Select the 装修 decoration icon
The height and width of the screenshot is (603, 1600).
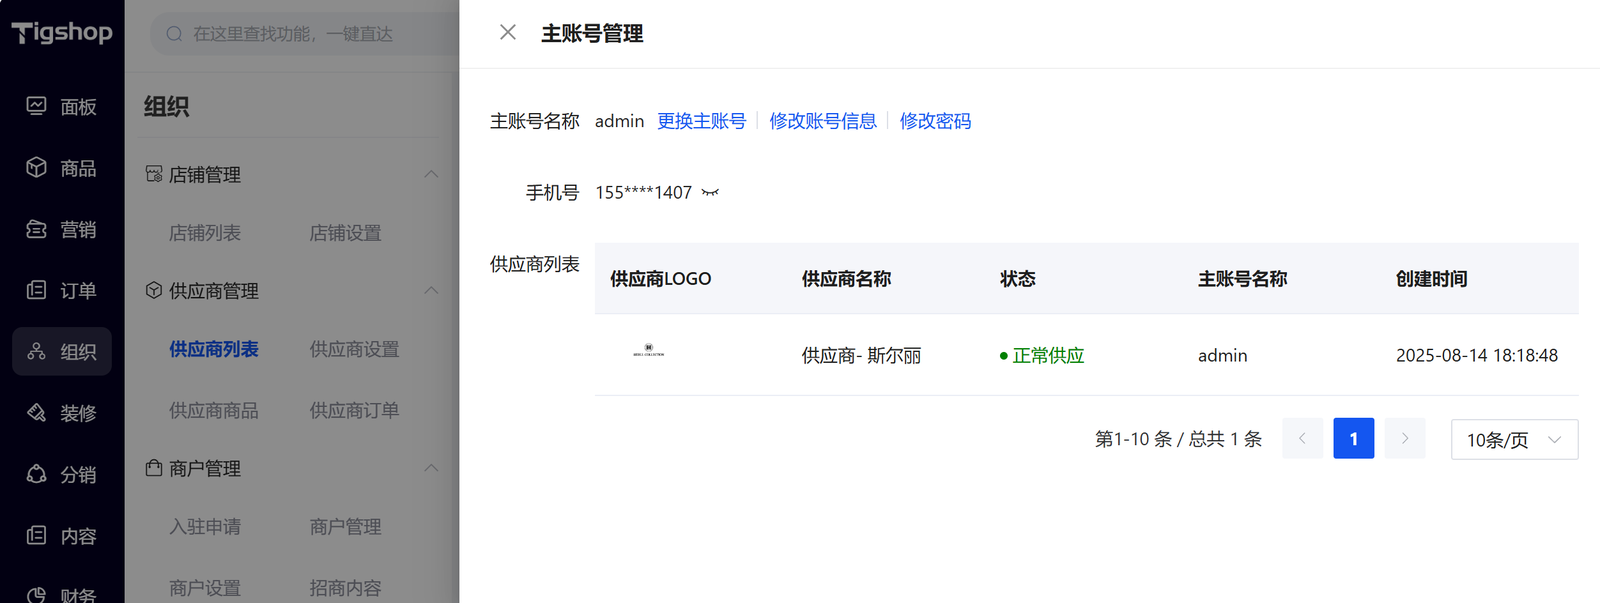[37, 412]
